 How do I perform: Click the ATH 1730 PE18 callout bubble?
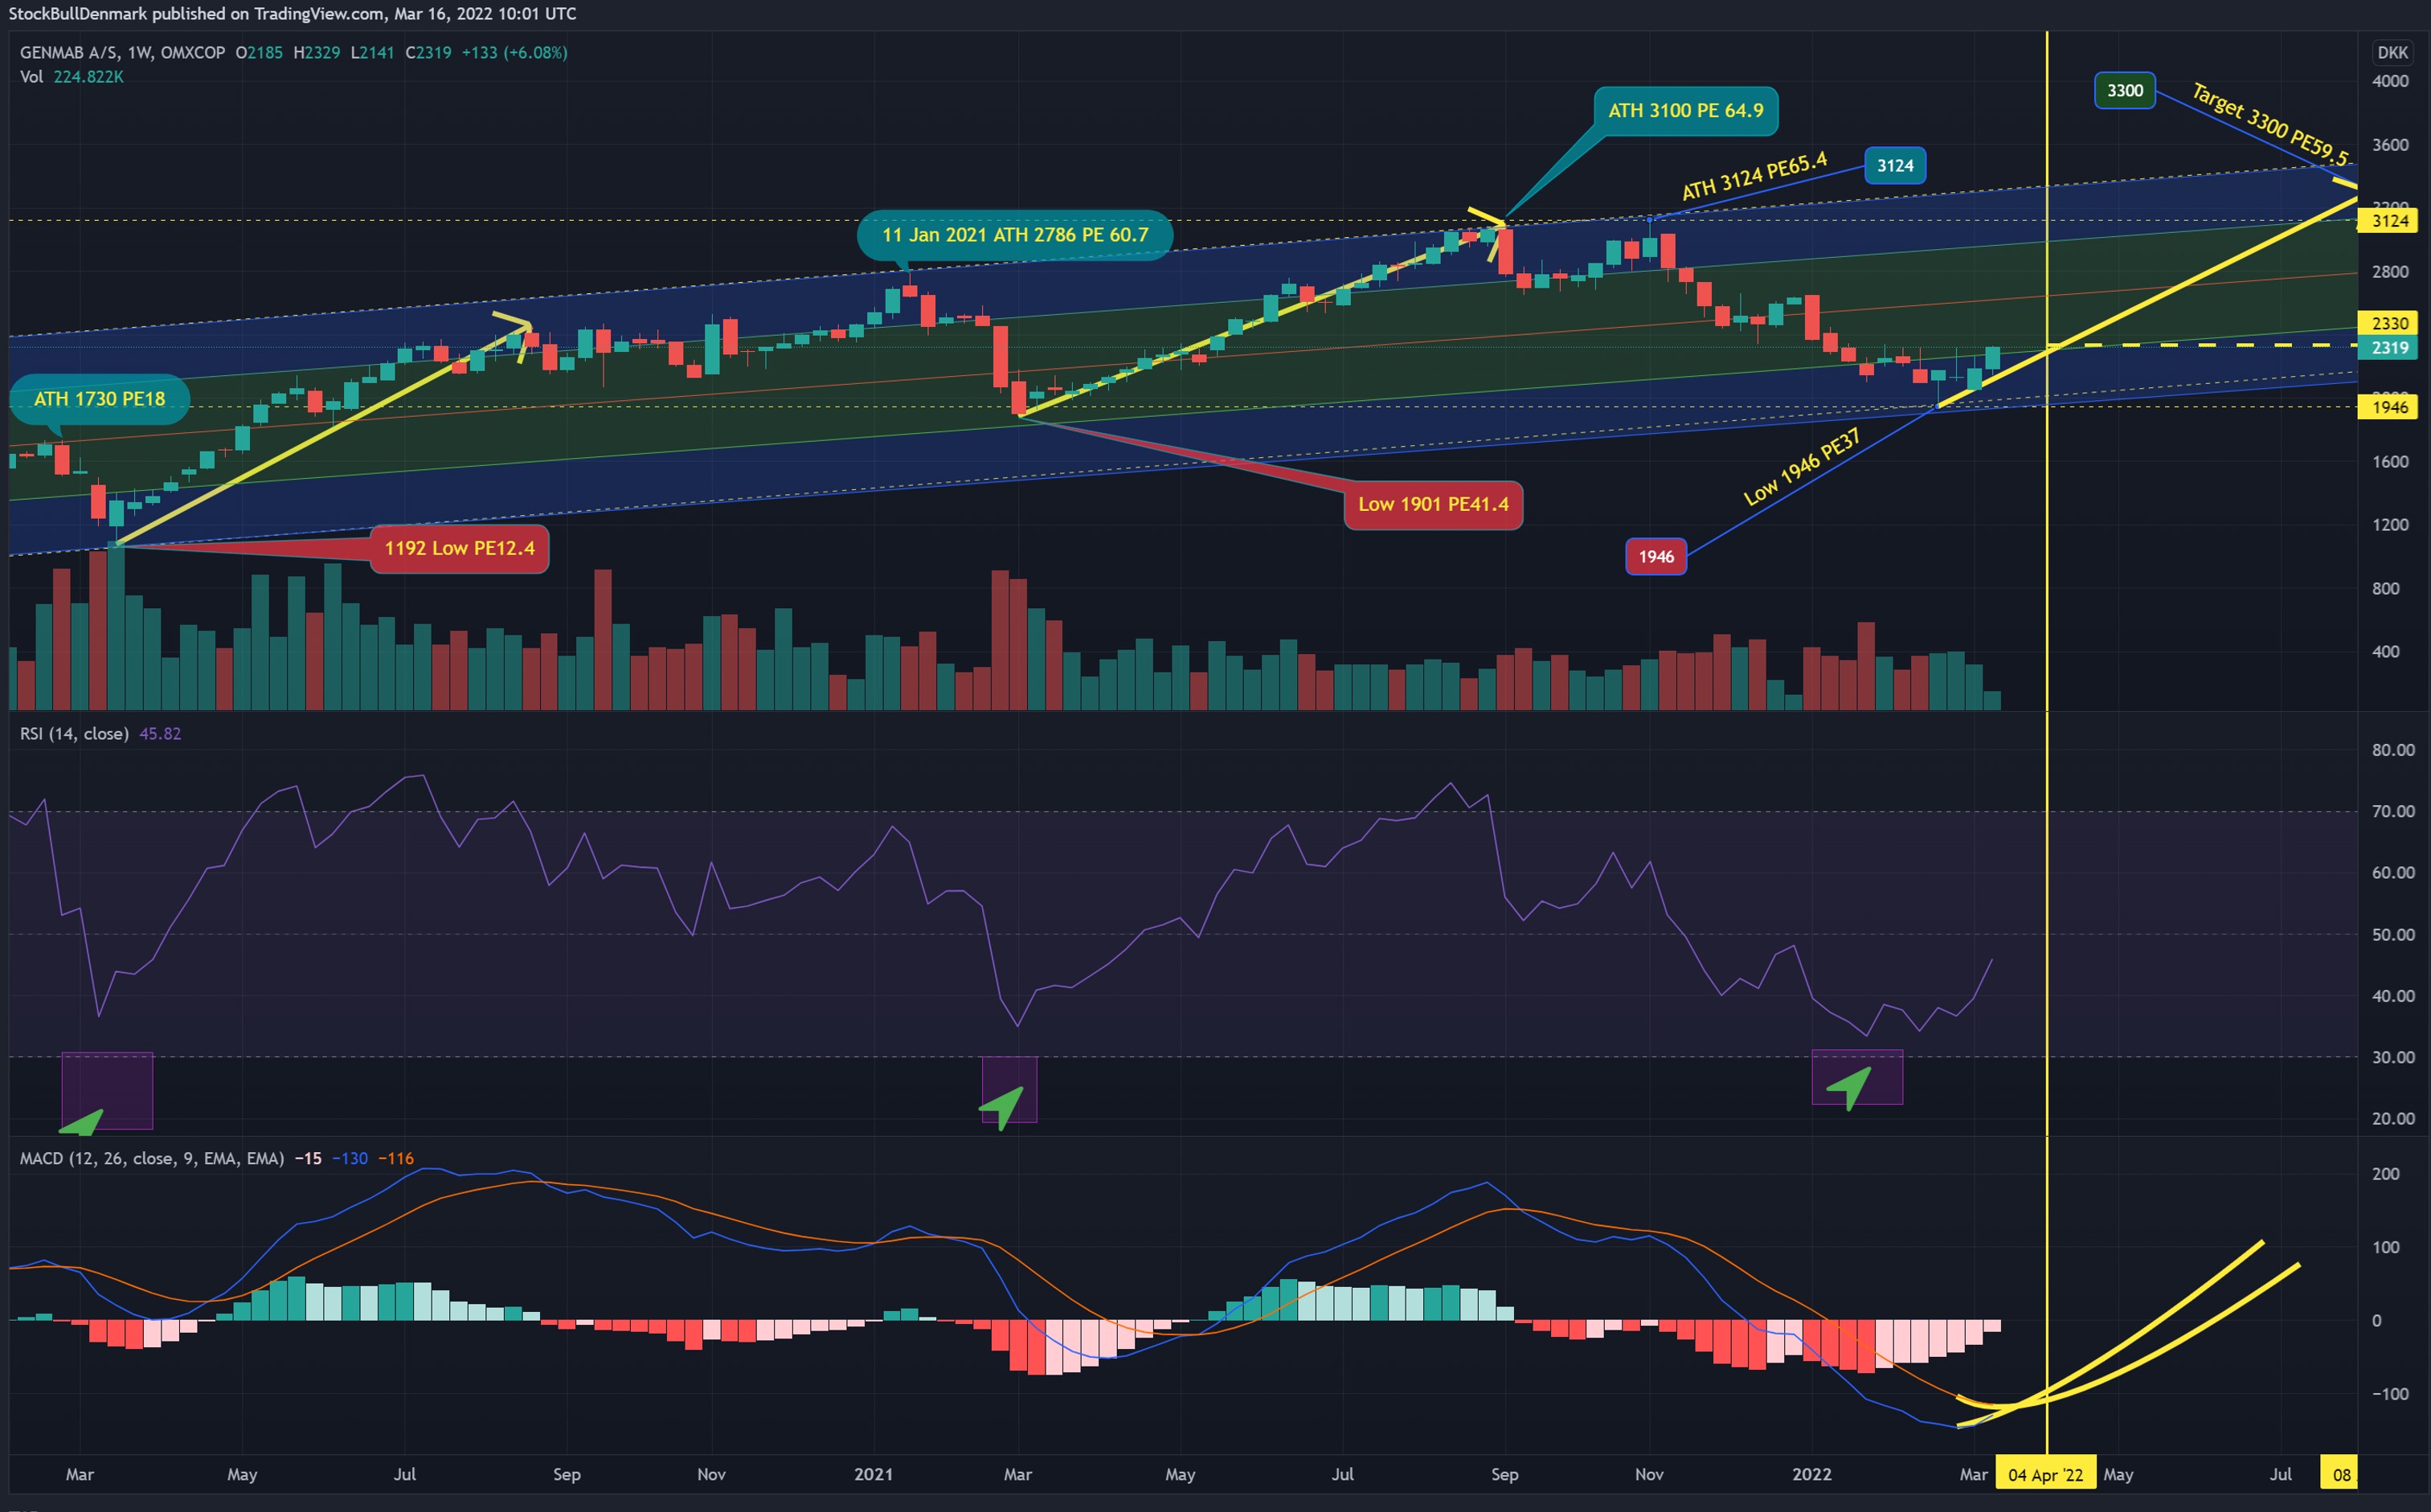click(x=99, y=399)
